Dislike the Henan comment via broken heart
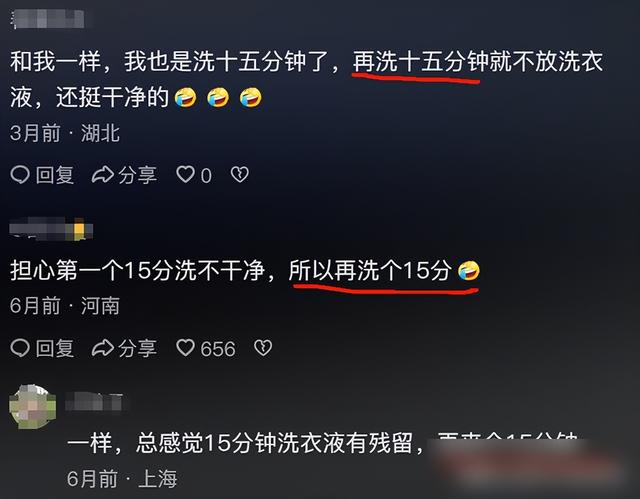The width and height of the screenshot is (640, 499). click(x=263, y=348)
